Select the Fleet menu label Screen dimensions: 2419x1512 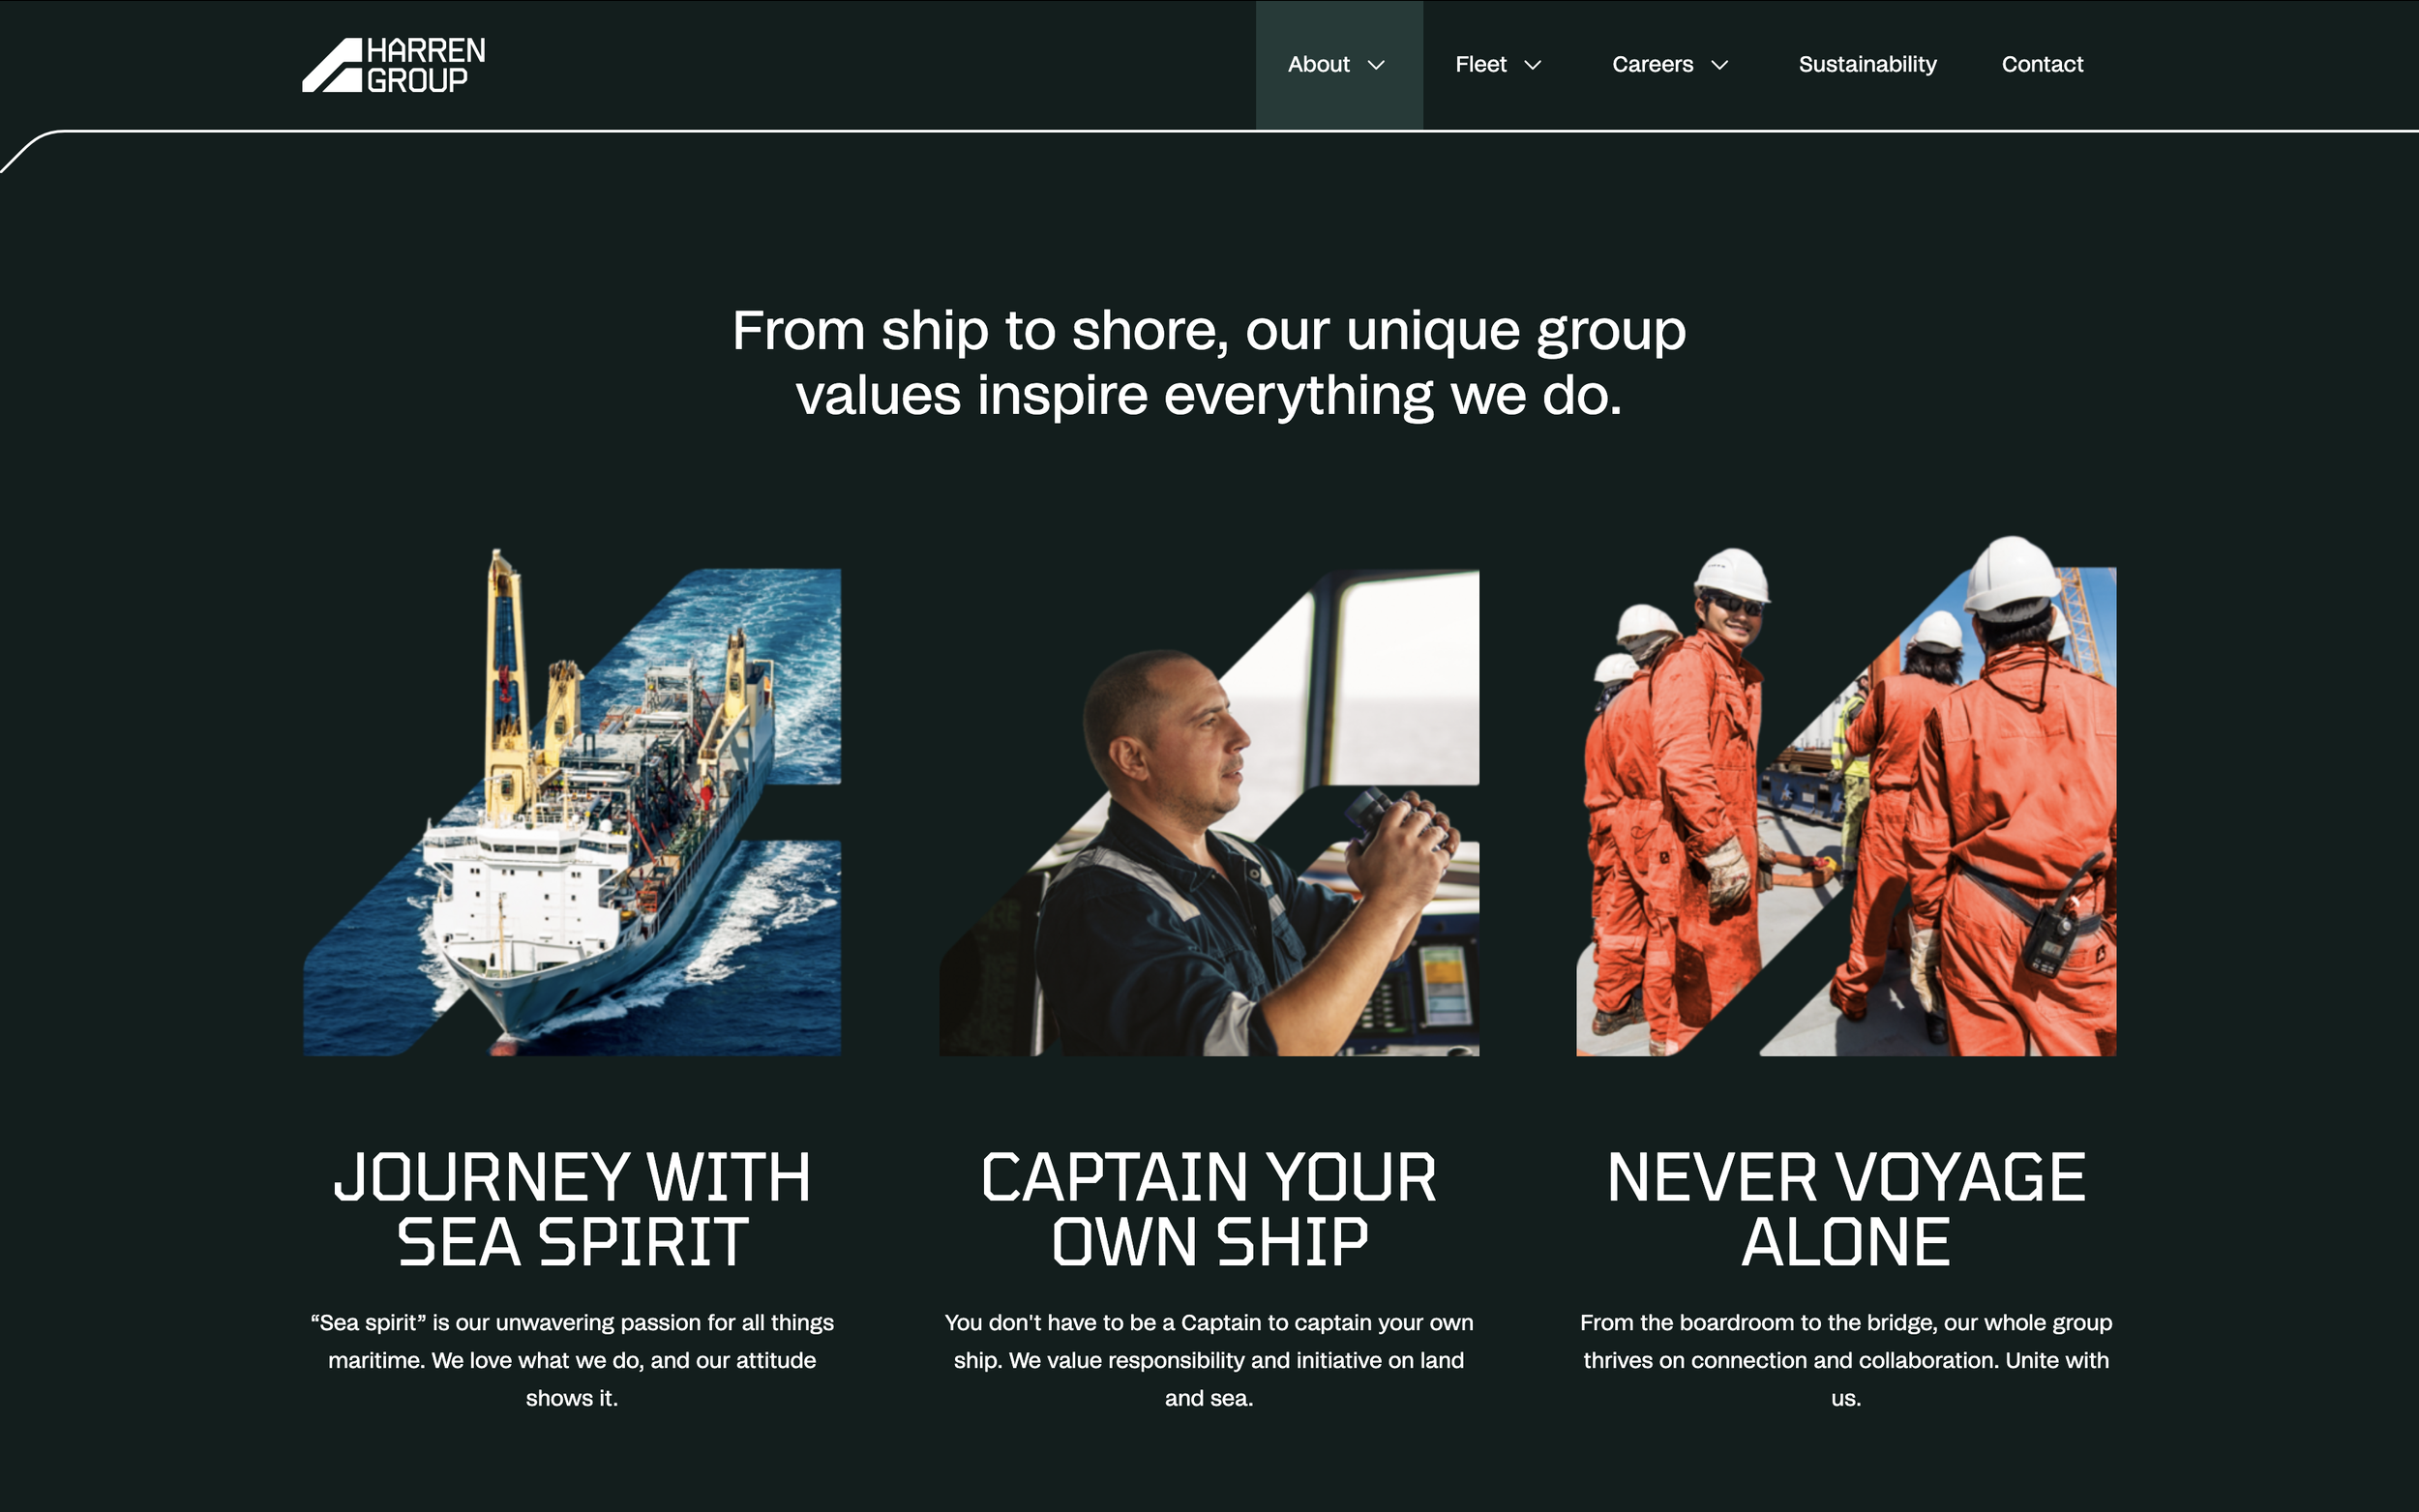(x=1480, y=64)
